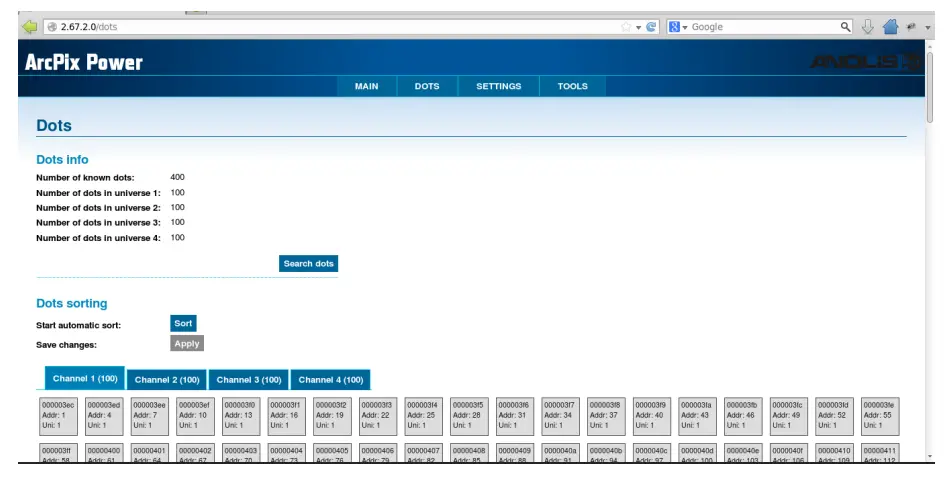
Task: Go to the browser home page icon
Action: [890, 27]
